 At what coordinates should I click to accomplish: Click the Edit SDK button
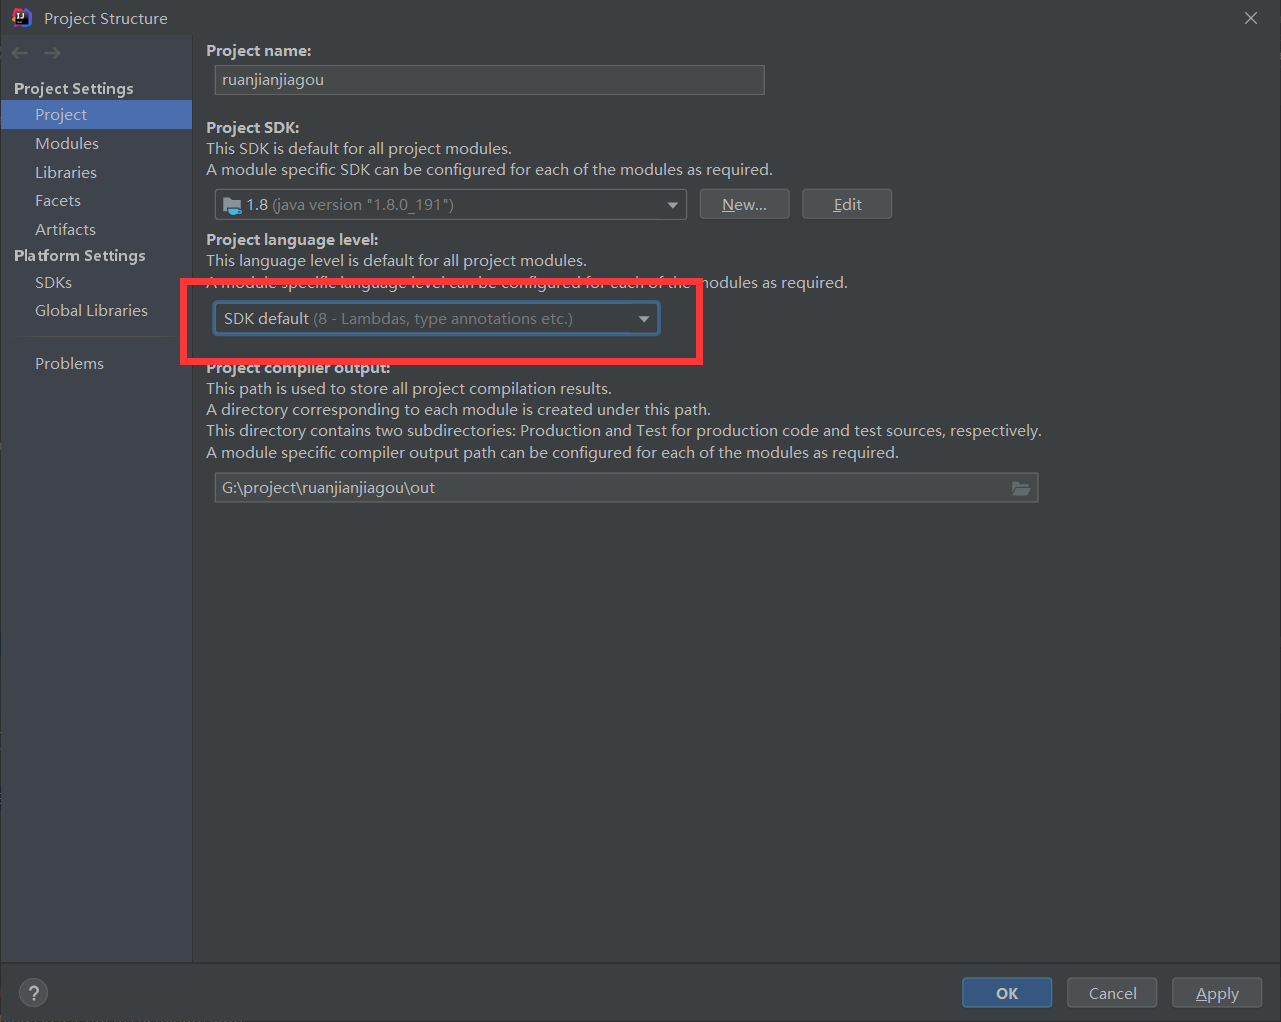click(847, 205)
